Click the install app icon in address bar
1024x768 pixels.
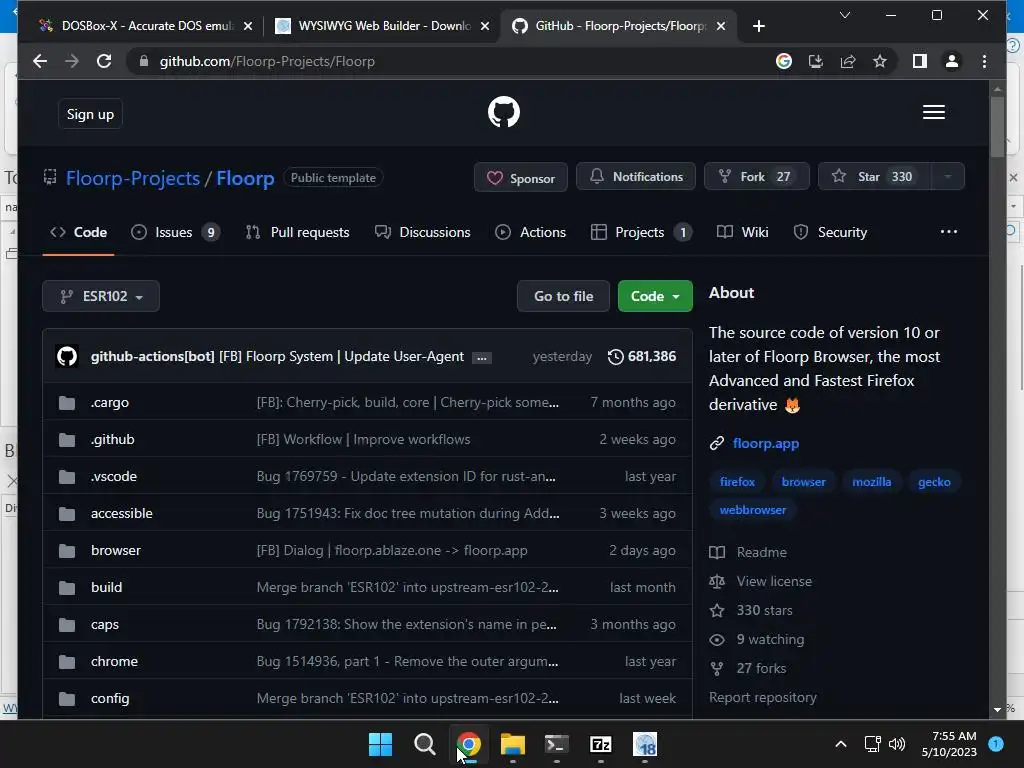coord(816,61)
